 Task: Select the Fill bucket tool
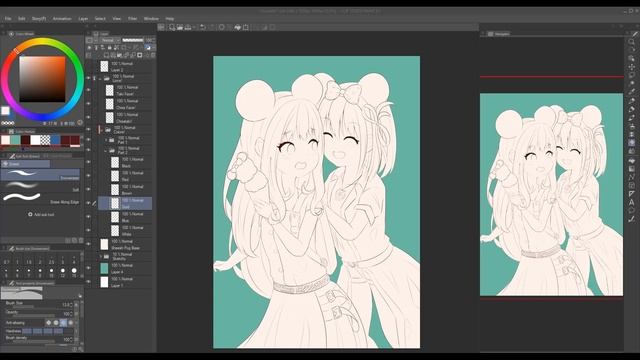click(631, 160)
